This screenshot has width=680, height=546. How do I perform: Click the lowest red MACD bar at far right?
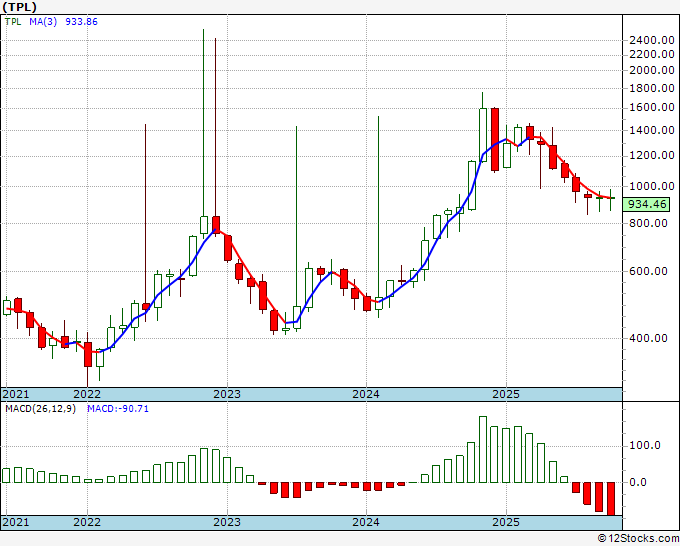(611, 499)
